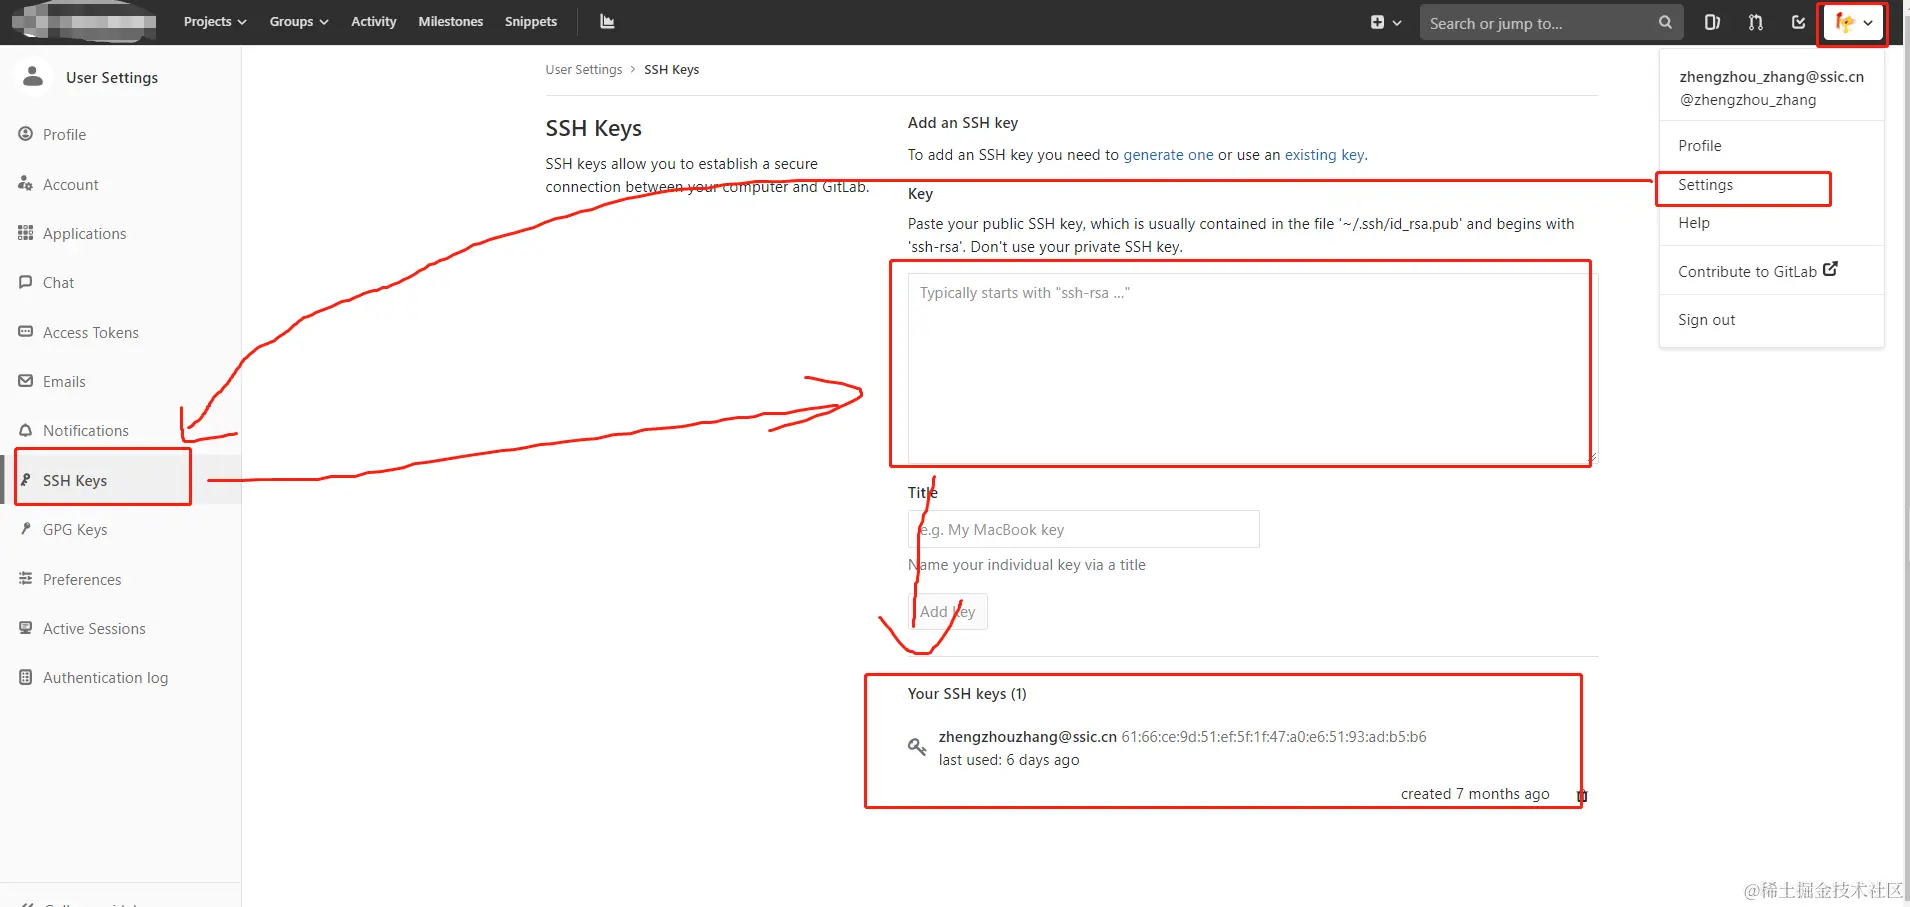Open the Merge requests icon in the top bar

pyautogui.click(x=1755, y=22)
